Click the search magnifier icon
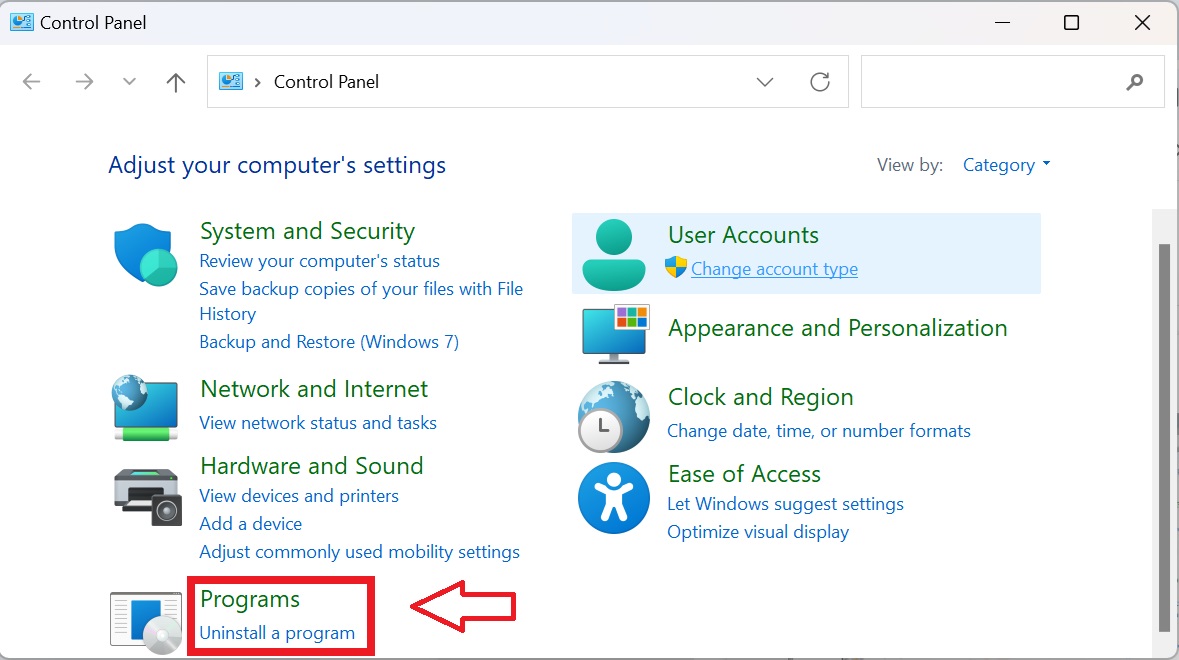Image resolution: width=1179 pixels, height=660 pixels. coord(1134,82)
